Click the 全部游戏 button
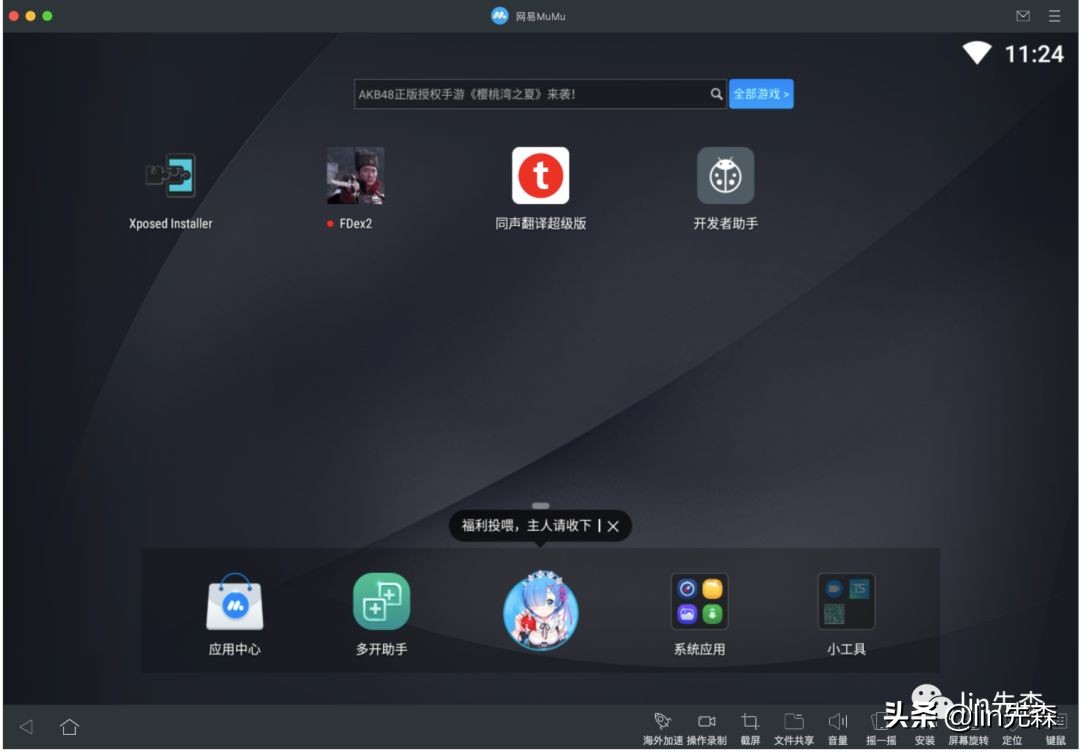1080x752 pixels. (761, 94)
